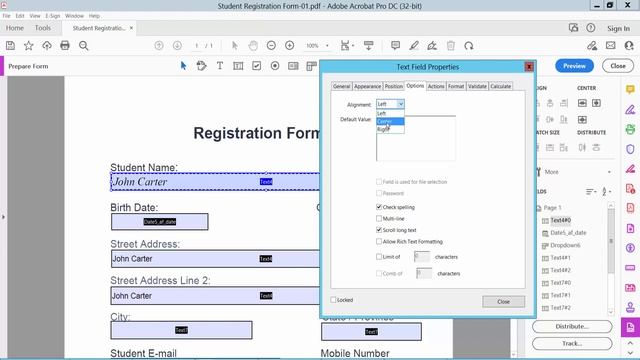Save the file with the floppy disk icon
Screen dimensions: 640x360
(10, 46)
